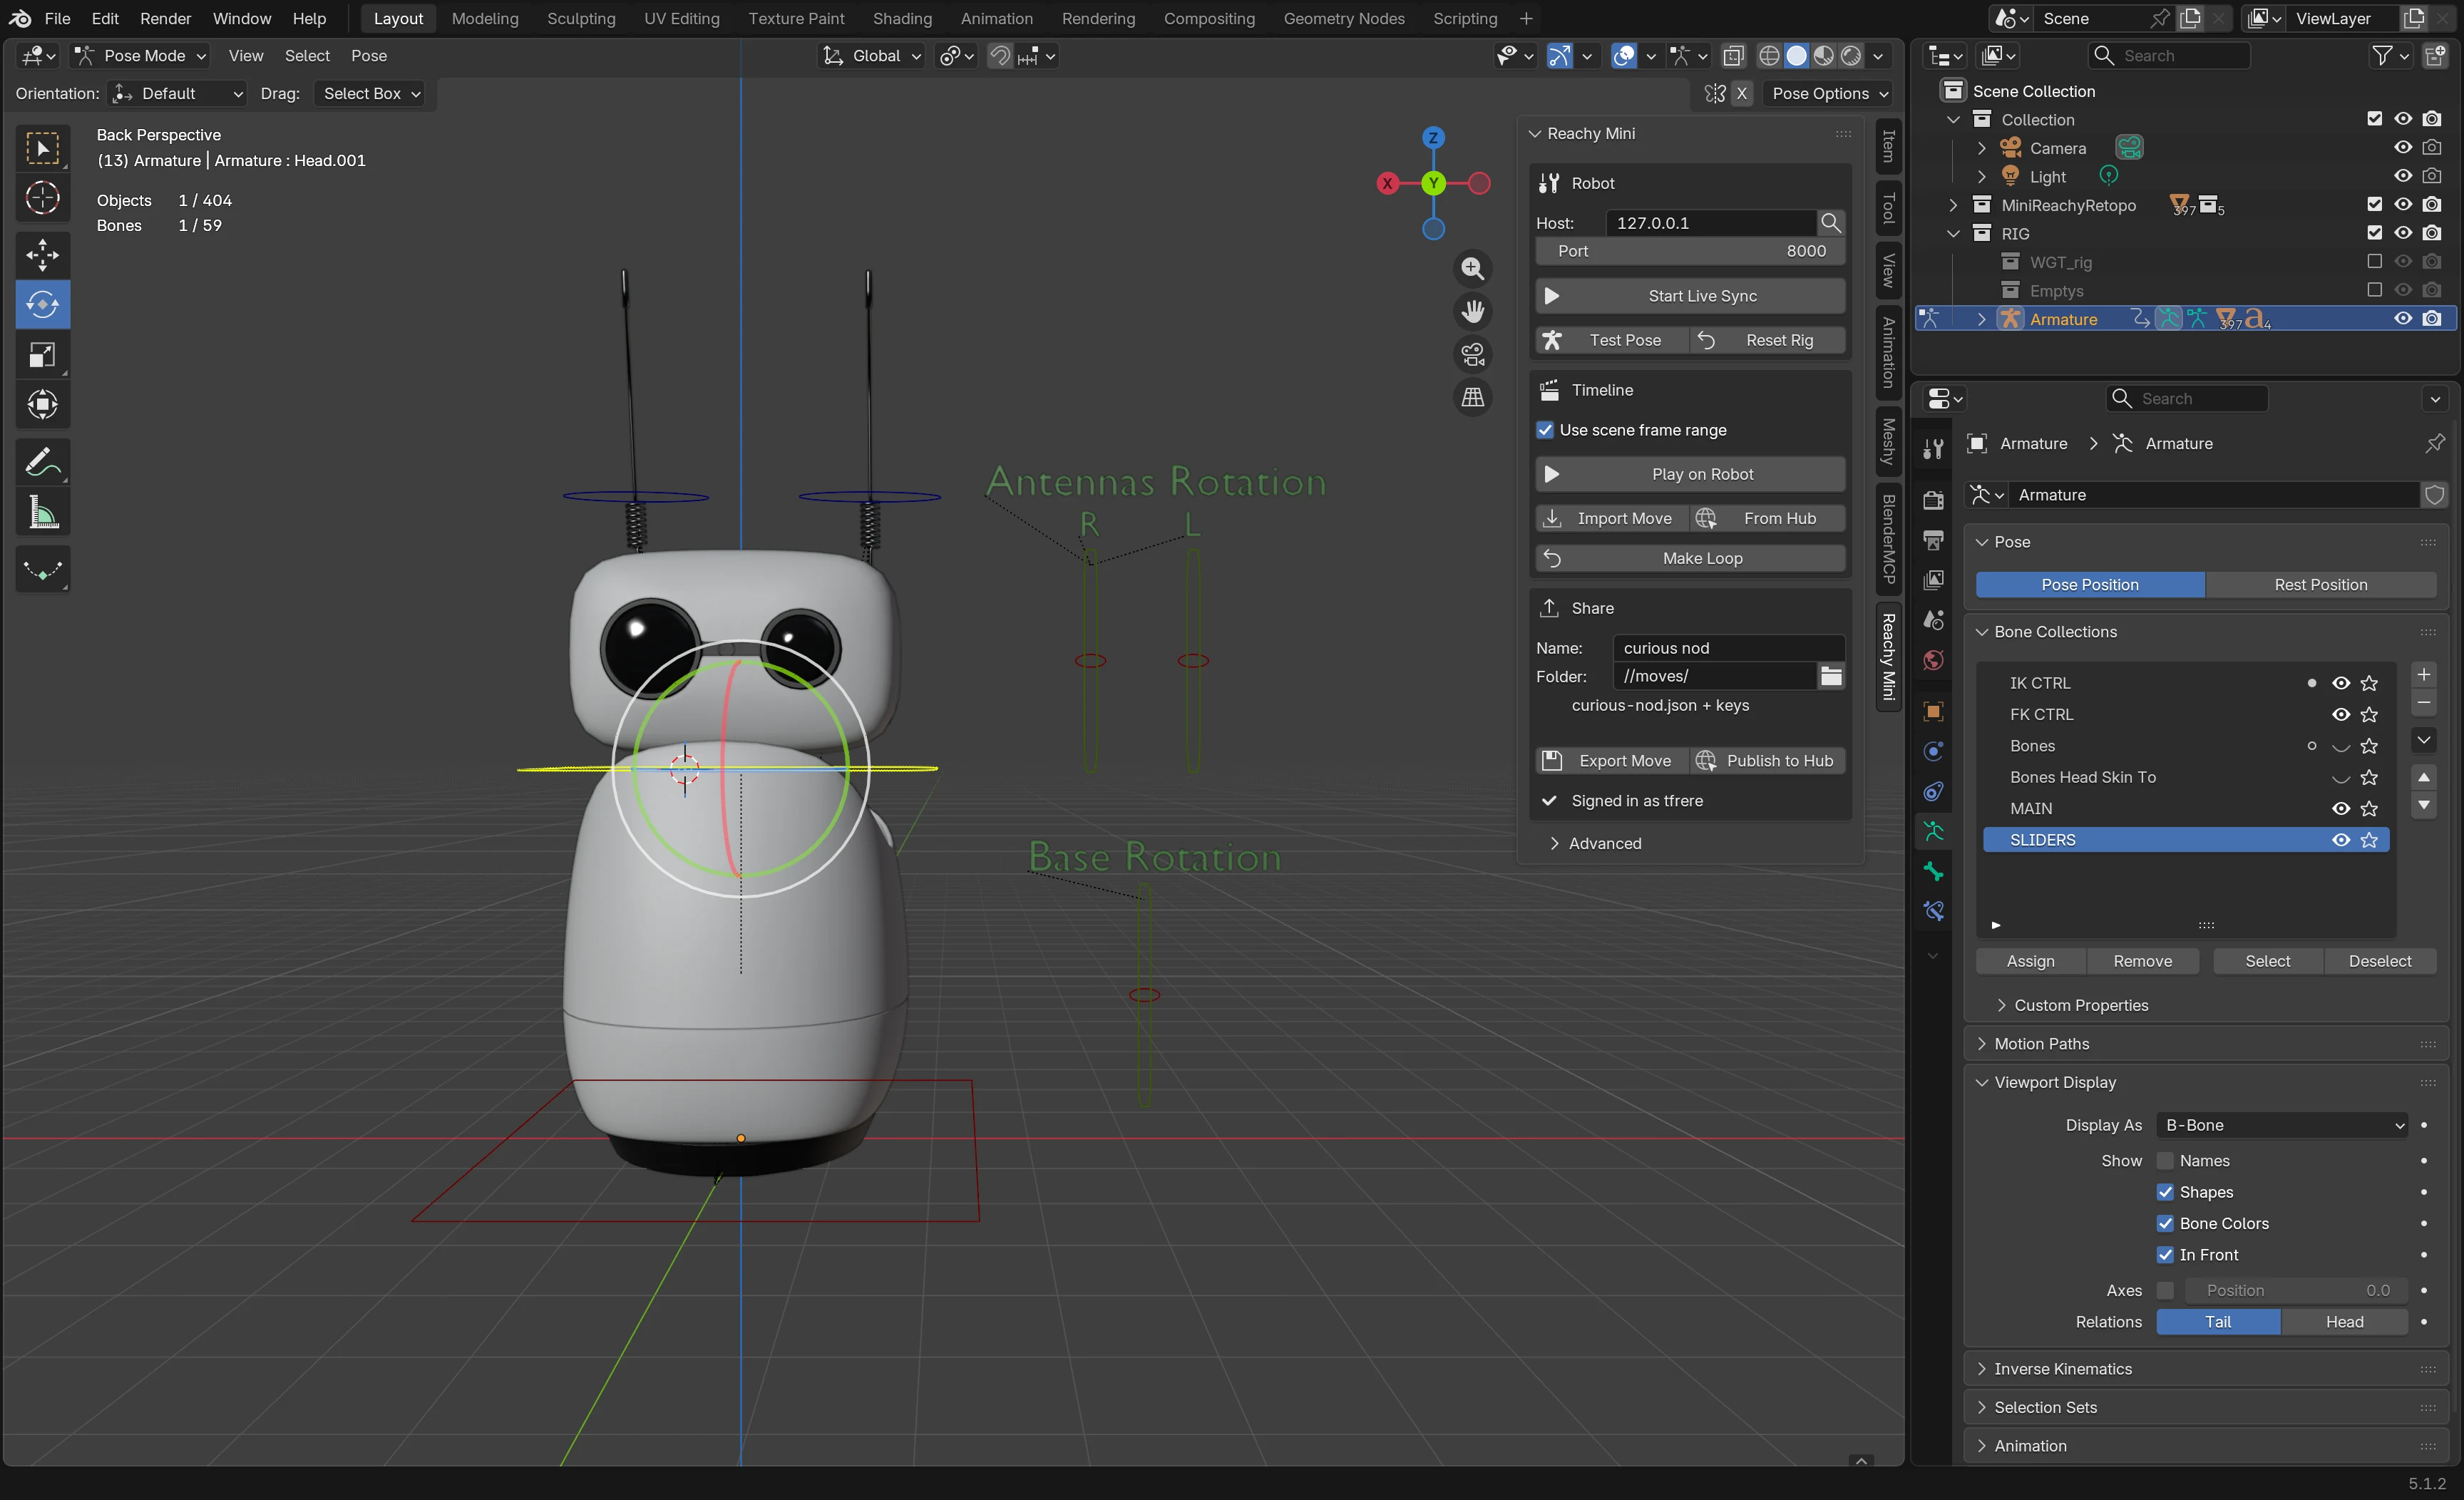
Task: Open Bone Constraints properties tab icon
Action: 1933,911
